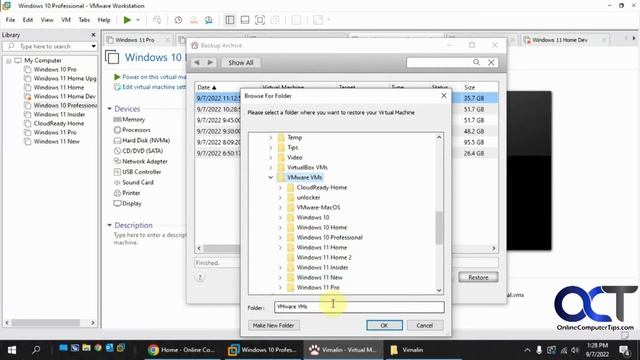The image size is (640, 360).
Task: Click the revert snapshot toolbar icon
Action: point(193,20)
